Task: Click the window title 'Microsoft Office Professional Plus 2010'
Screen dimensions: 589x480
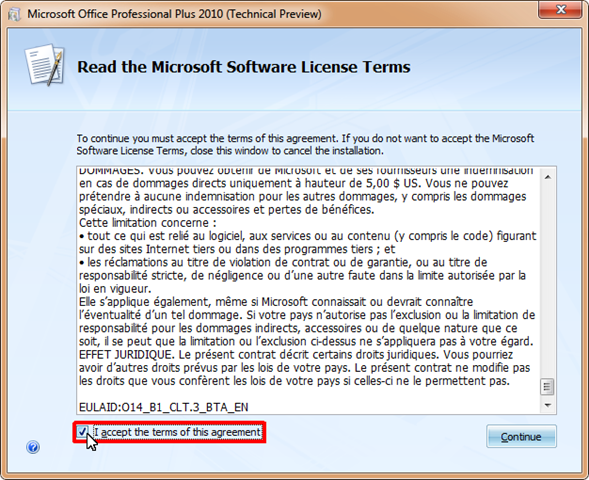Action: (x=174, y=14)
